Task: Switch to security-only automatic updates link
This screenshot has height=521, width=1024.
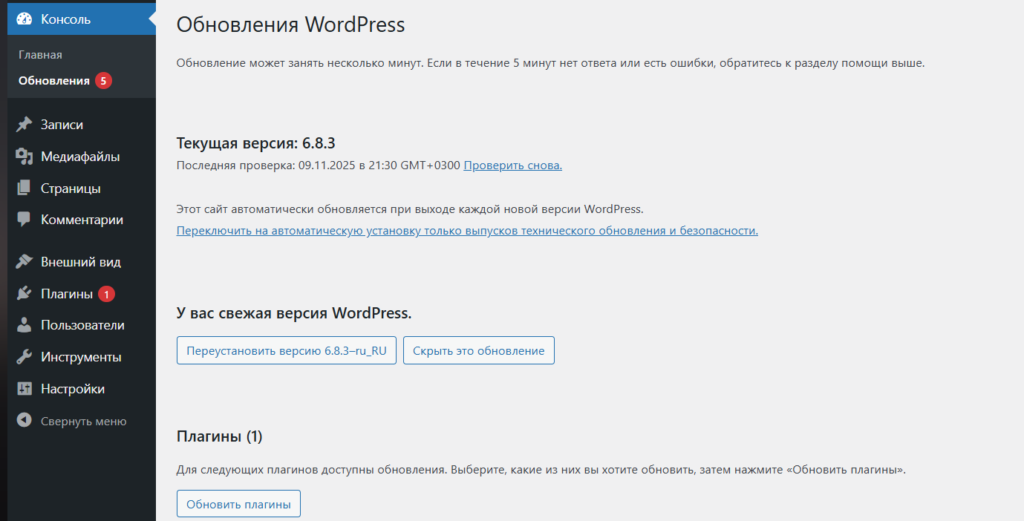Action: [467, 230]
